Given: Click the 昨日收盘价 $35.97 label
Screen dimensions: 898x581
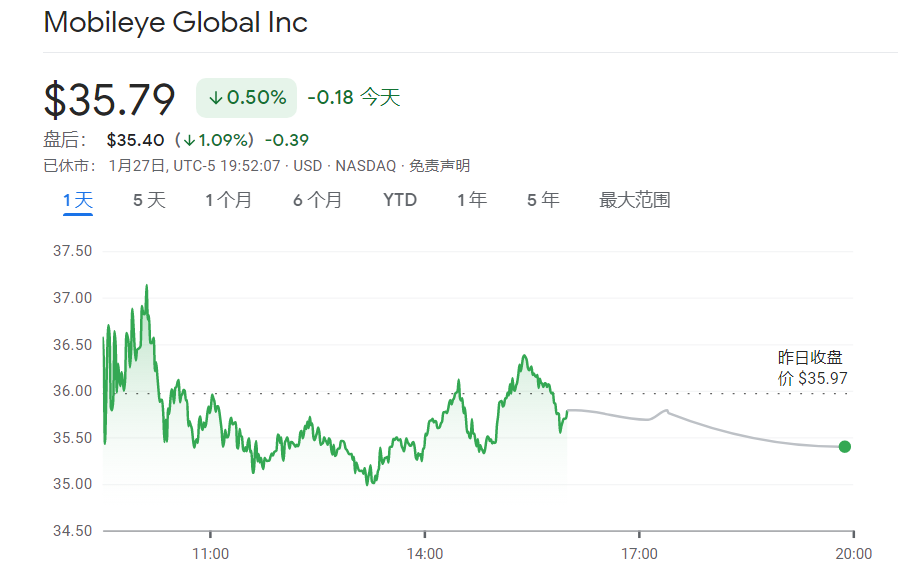Looking at the screenshot, I should (812, 368).
